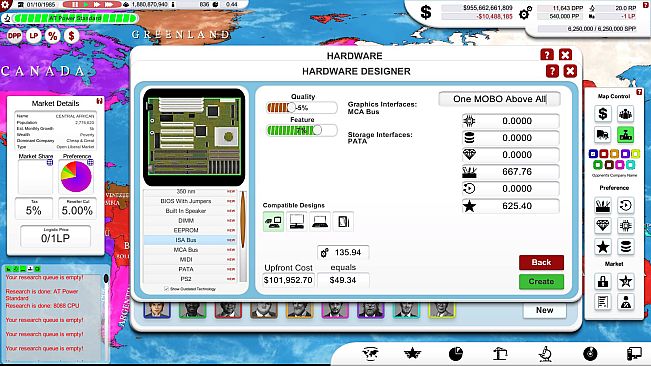651x366 pixels.
Task: Close the Hardware Designer panel
Action: tap(570, 71)
